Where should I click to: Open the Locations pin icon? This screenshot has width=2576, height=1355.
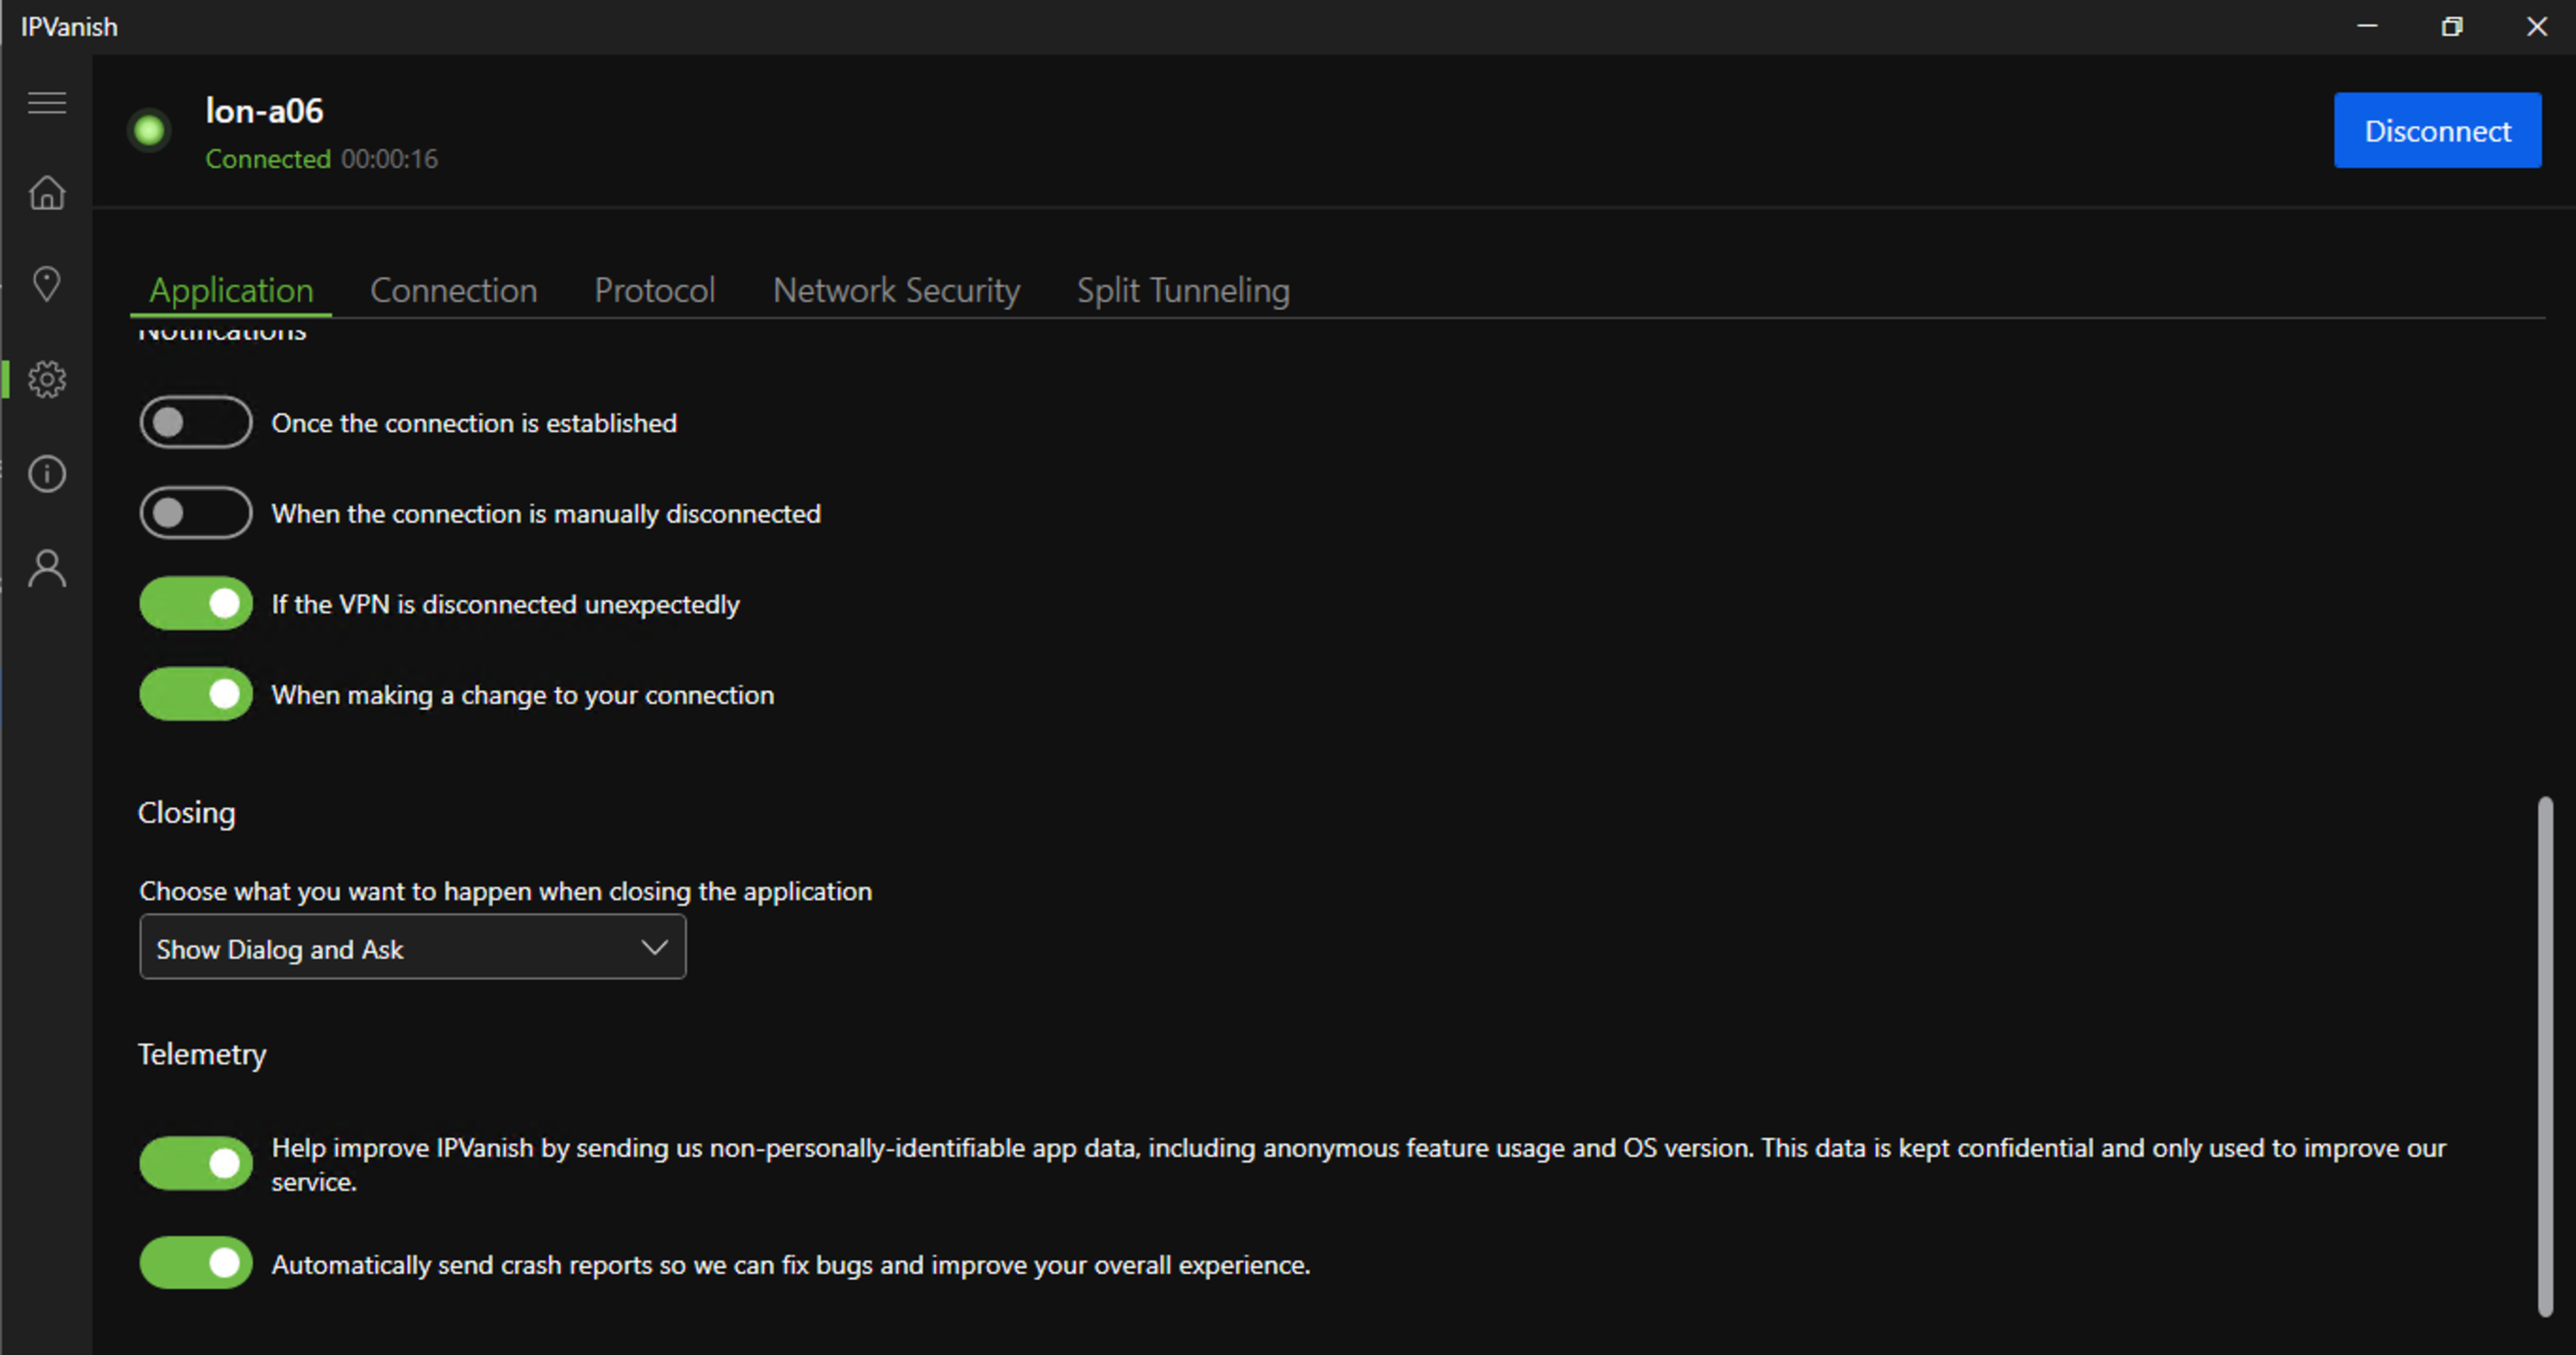pyautogui.click(x=47, y=284)
